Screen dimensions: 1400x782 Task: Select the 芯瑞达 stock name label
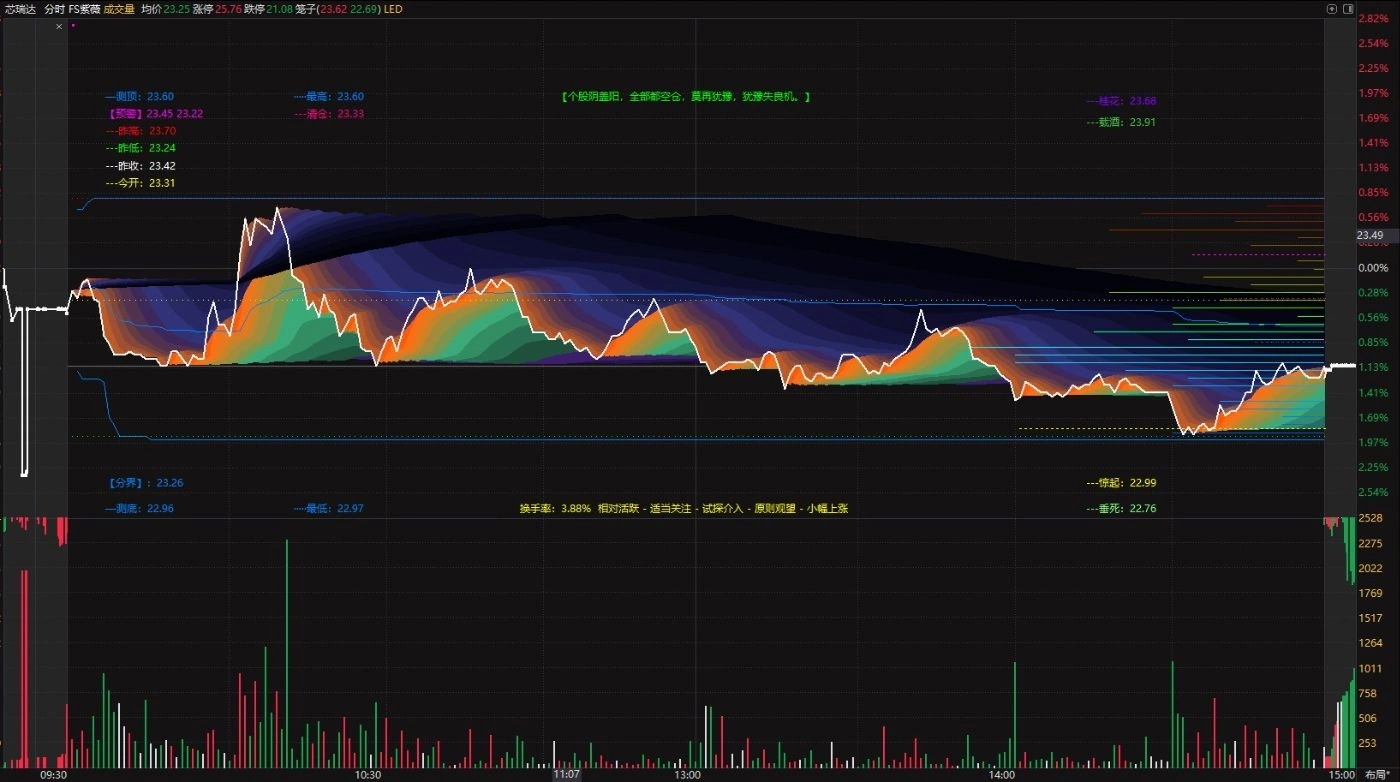[x=20, y=9]
